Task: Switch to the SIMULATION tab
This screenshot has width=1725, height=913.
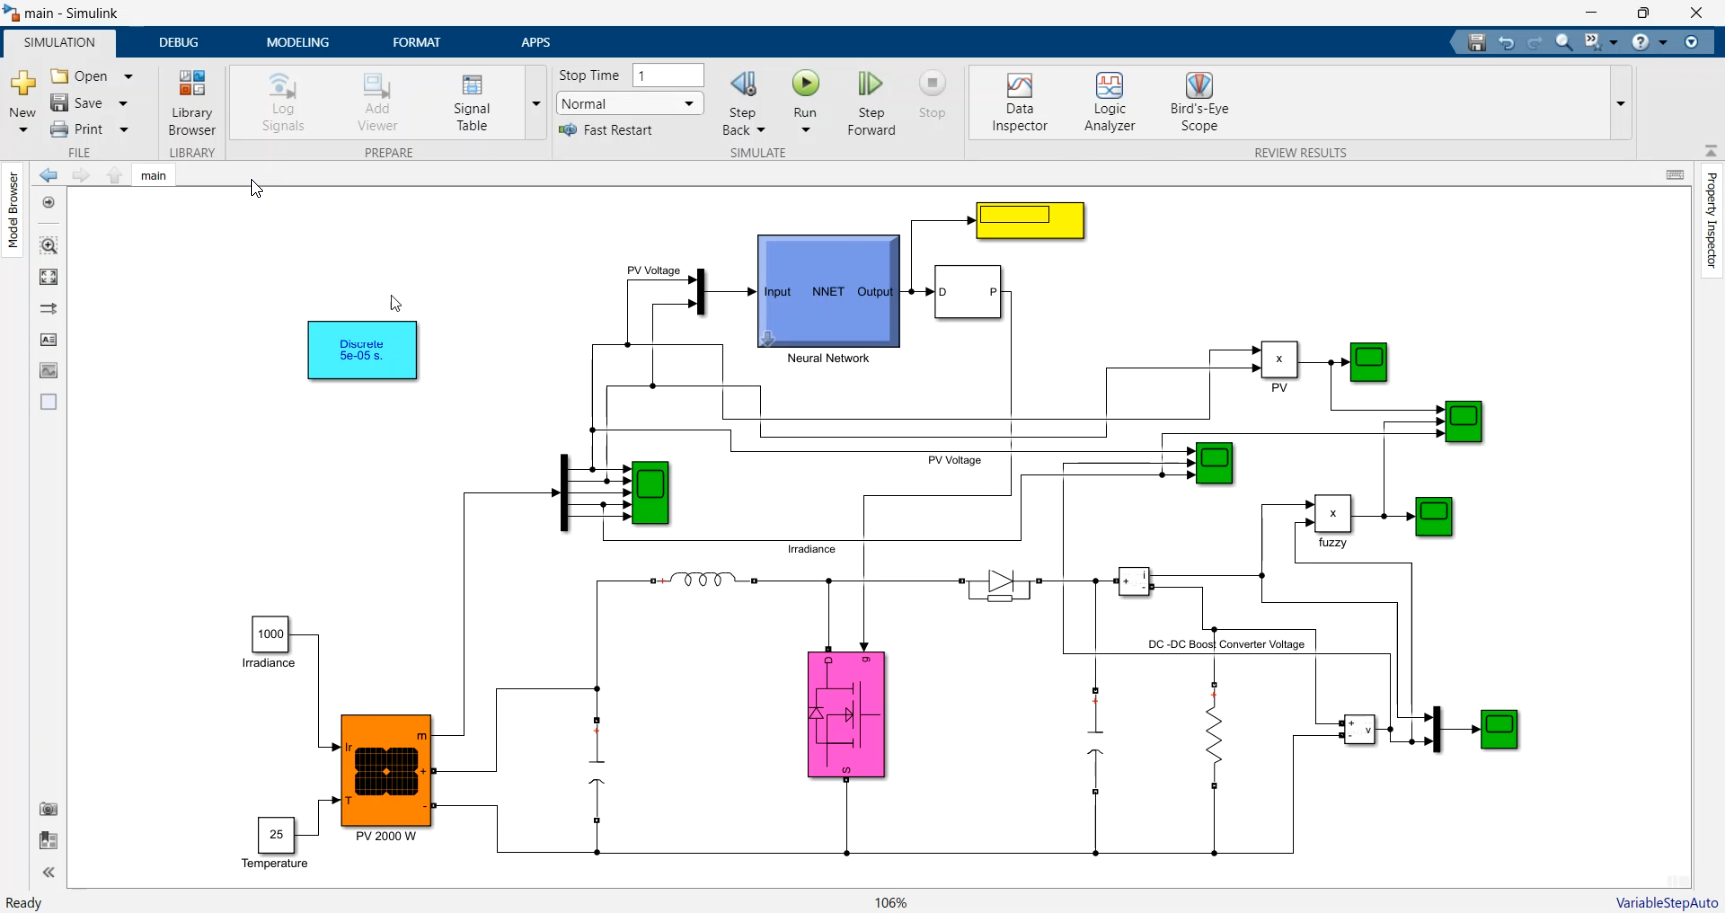Action: [x=60, y=42]
